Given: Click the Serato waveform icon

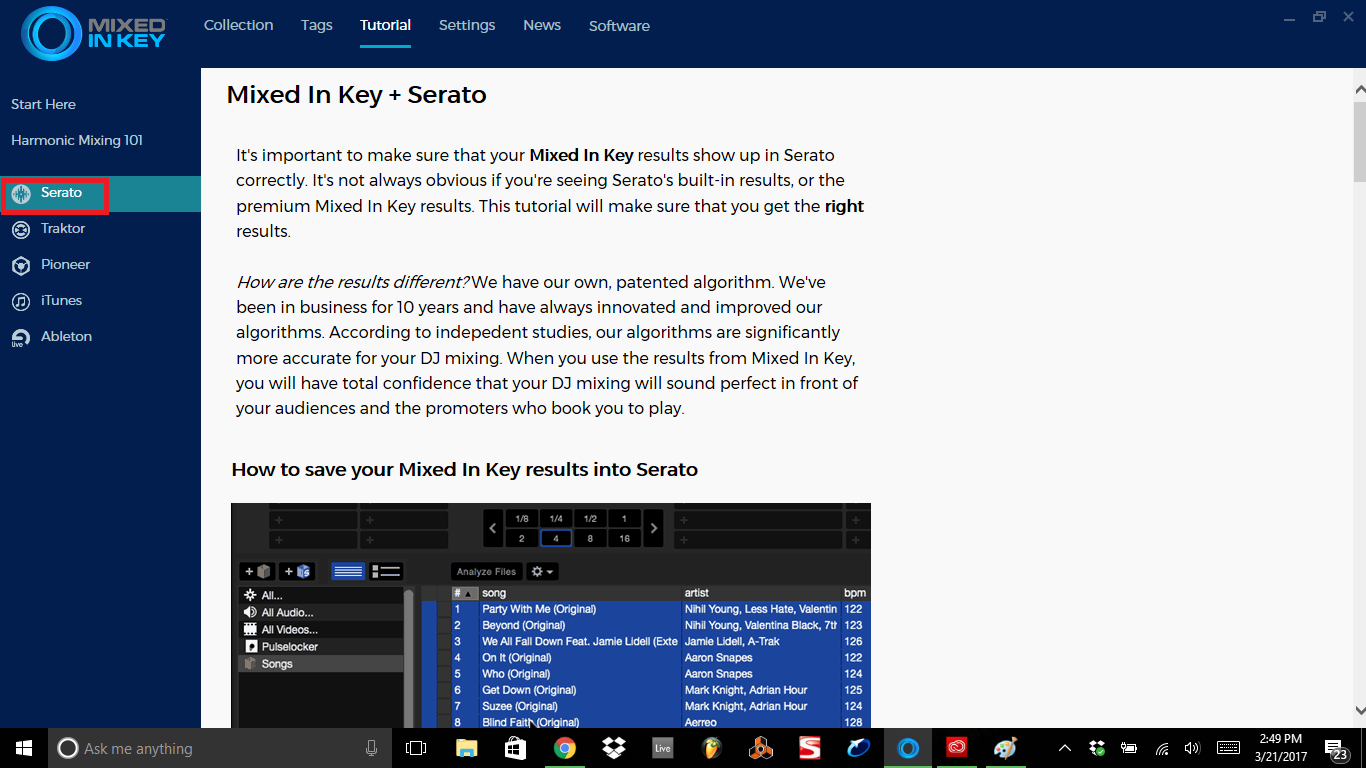Looking at the screenshot, I should coord(21,194).
